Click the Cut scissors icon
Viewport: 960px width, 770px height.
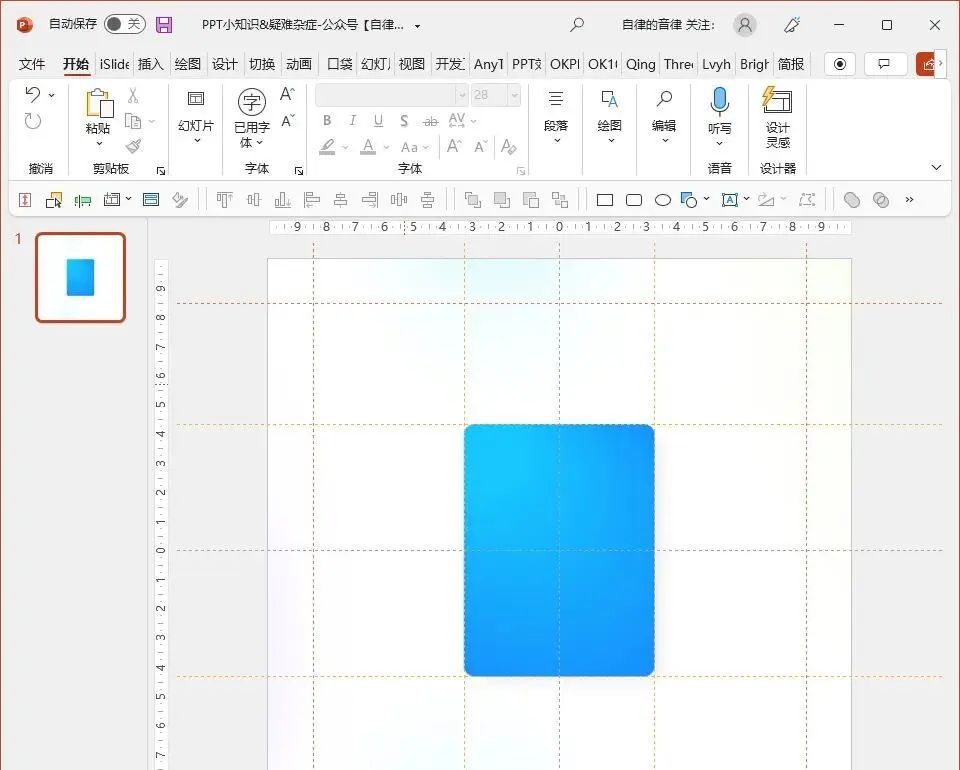click(x=133, y=95)
